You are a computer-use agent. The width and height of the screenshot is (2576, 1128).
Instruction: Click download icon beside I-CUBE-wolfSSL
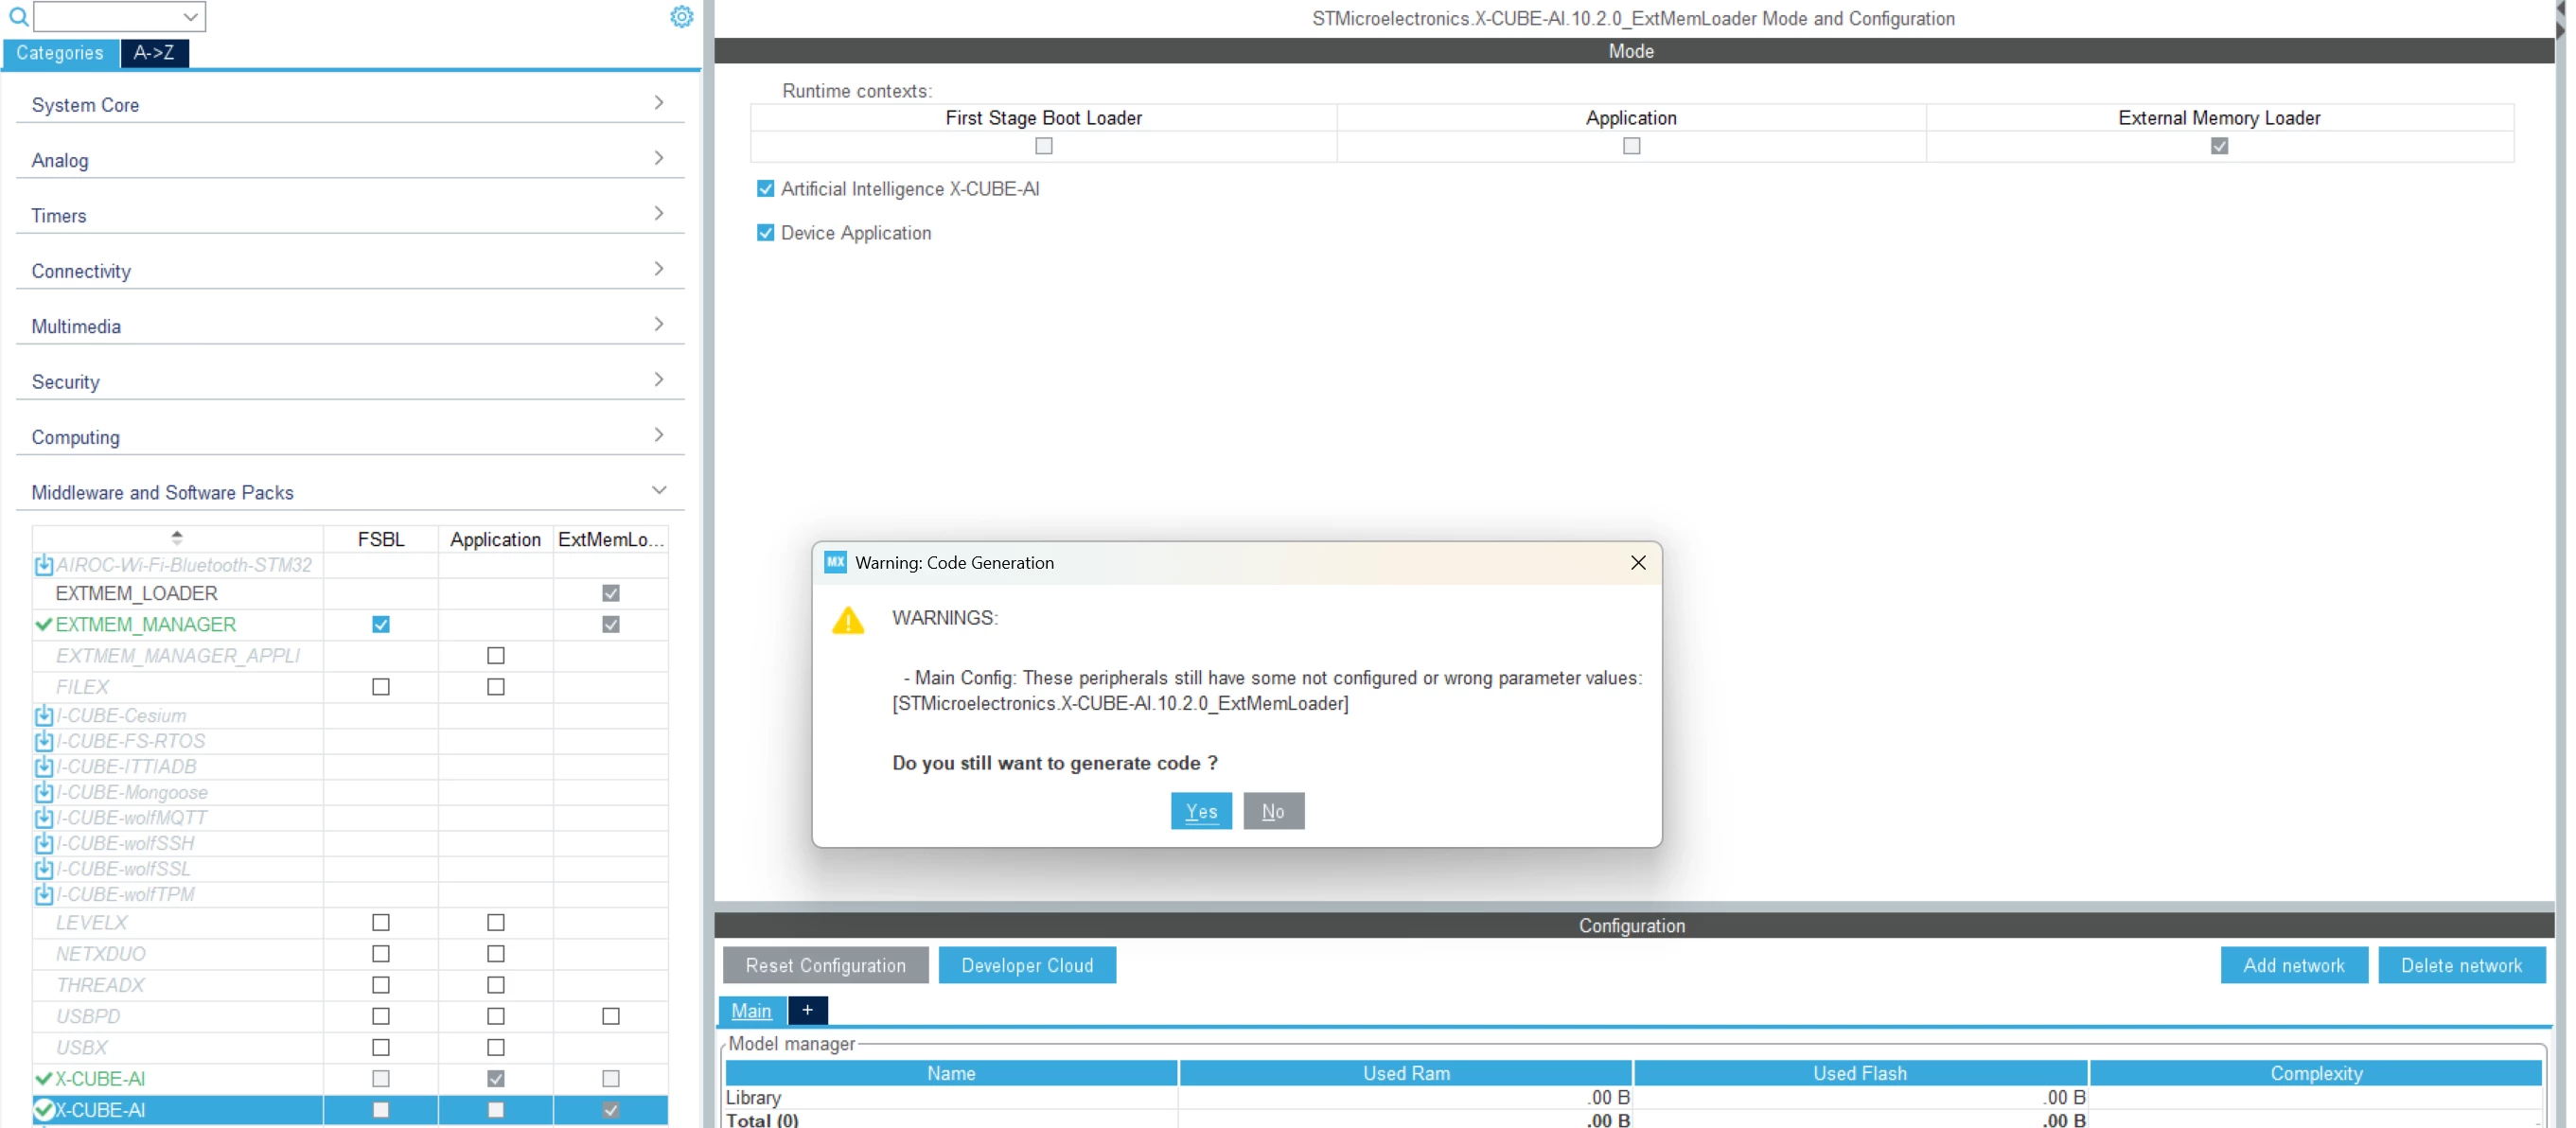[44, 869]
